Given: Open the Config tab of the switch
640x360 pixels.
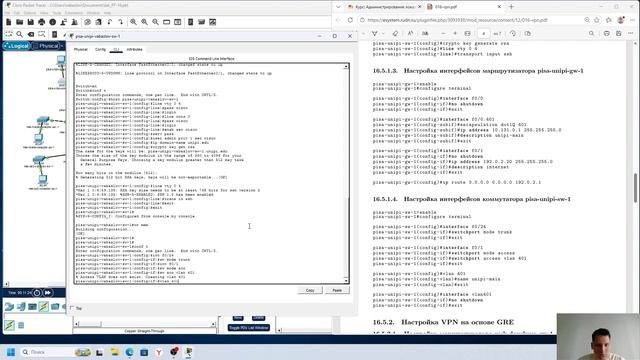Looking at the screenshot, I should [x=100, y=49].
